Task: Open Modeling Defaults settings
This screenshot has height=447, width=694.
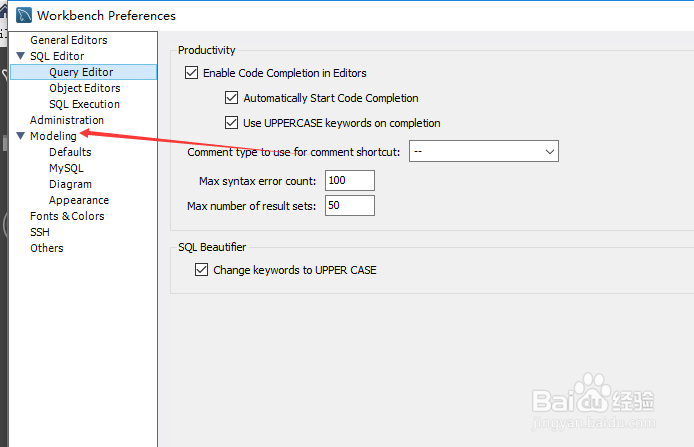Action: click(70, 152)
